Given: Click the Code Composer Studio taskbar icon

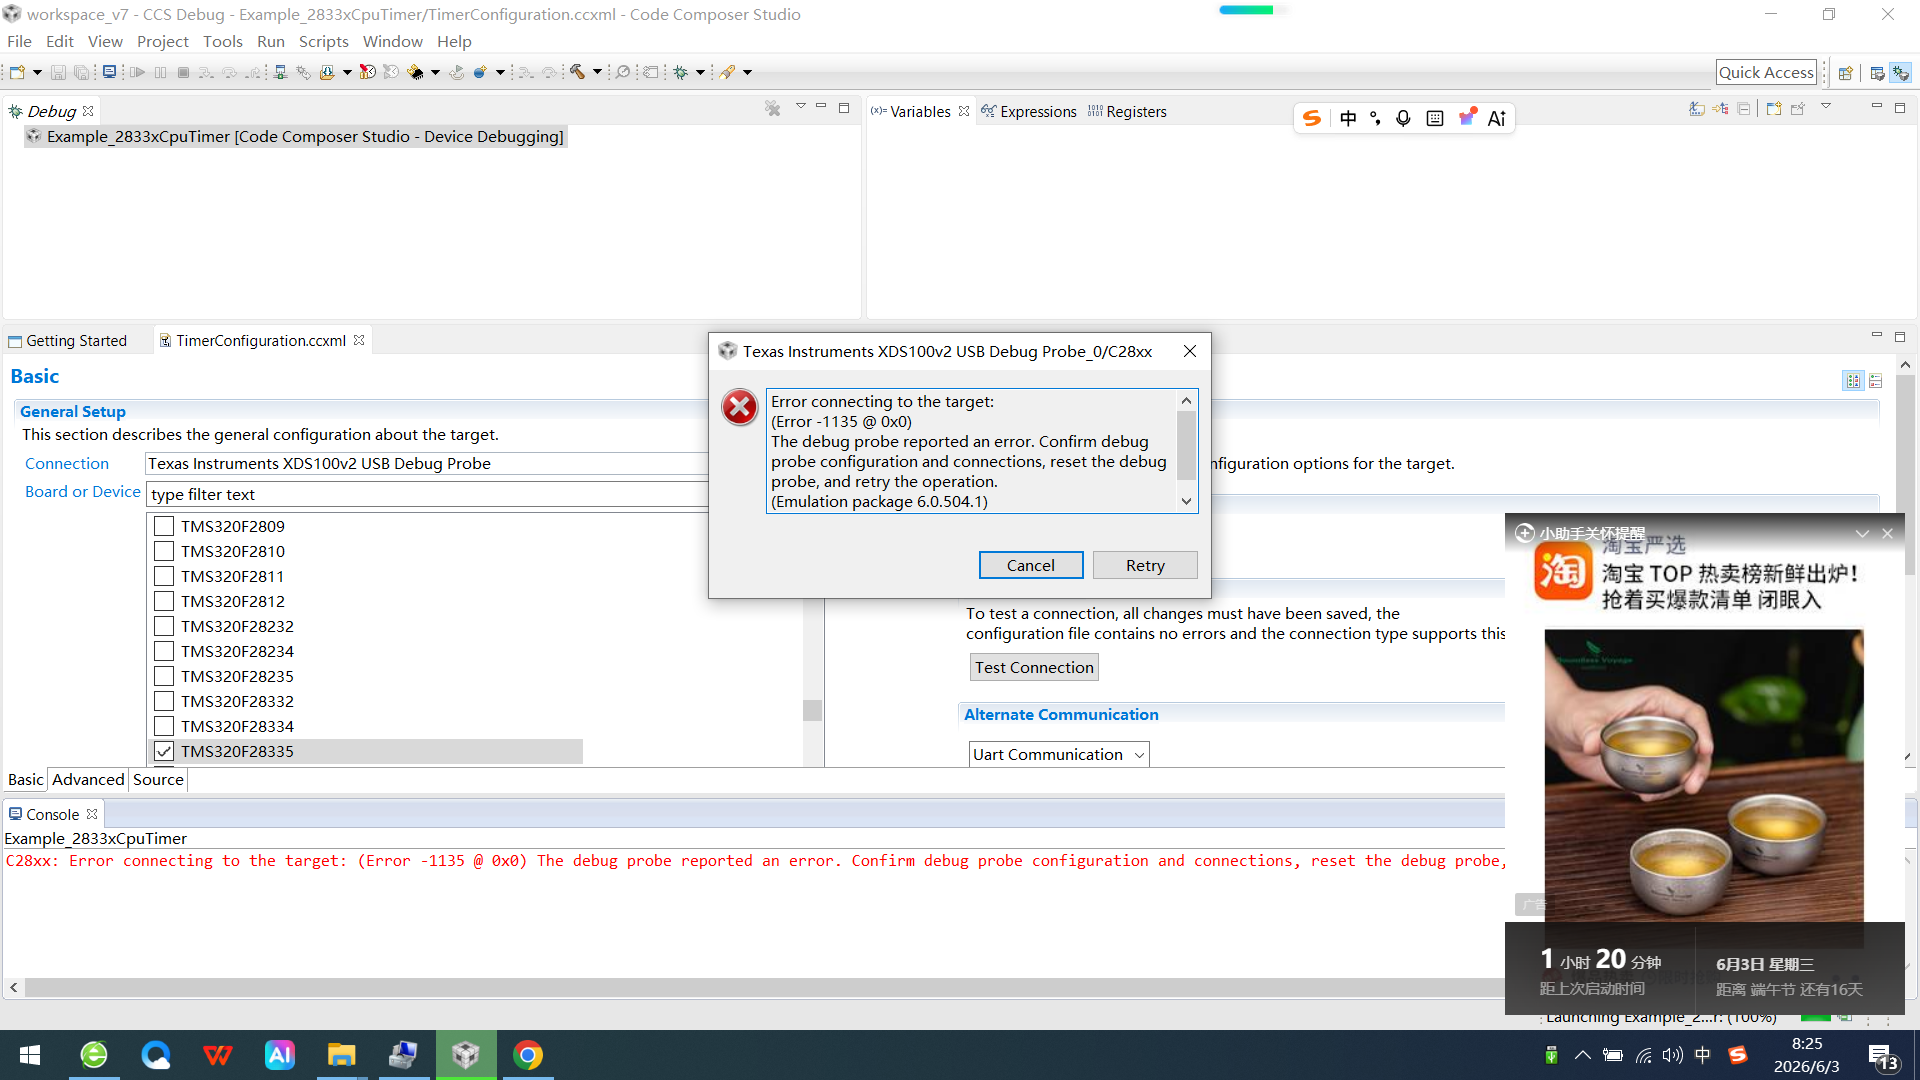Looking at the screenshot, I should pos(465,1055).
